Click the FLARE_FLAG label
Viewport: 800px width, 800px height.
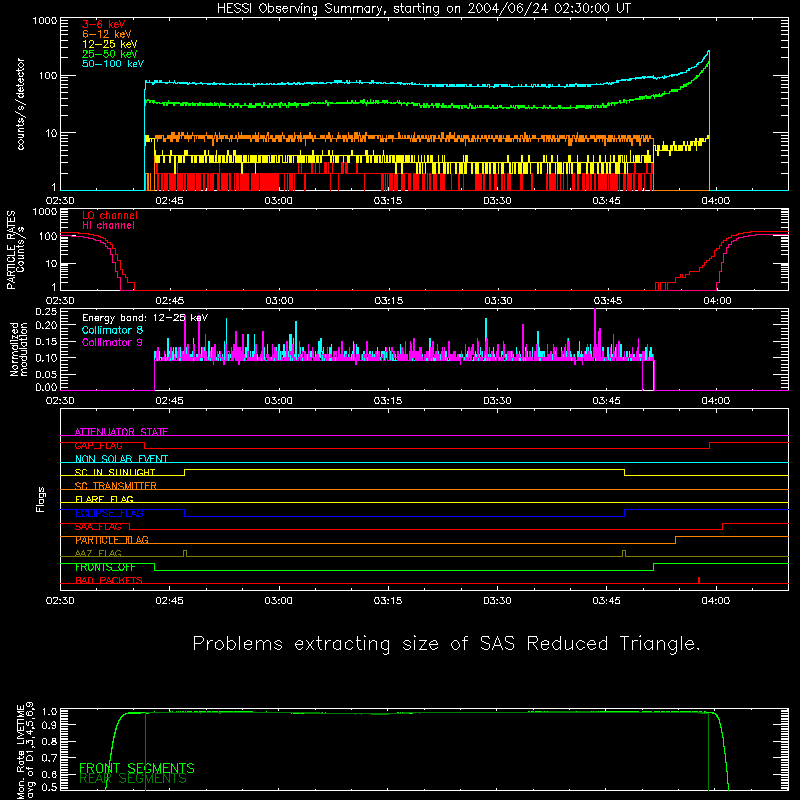click(104, 499)
